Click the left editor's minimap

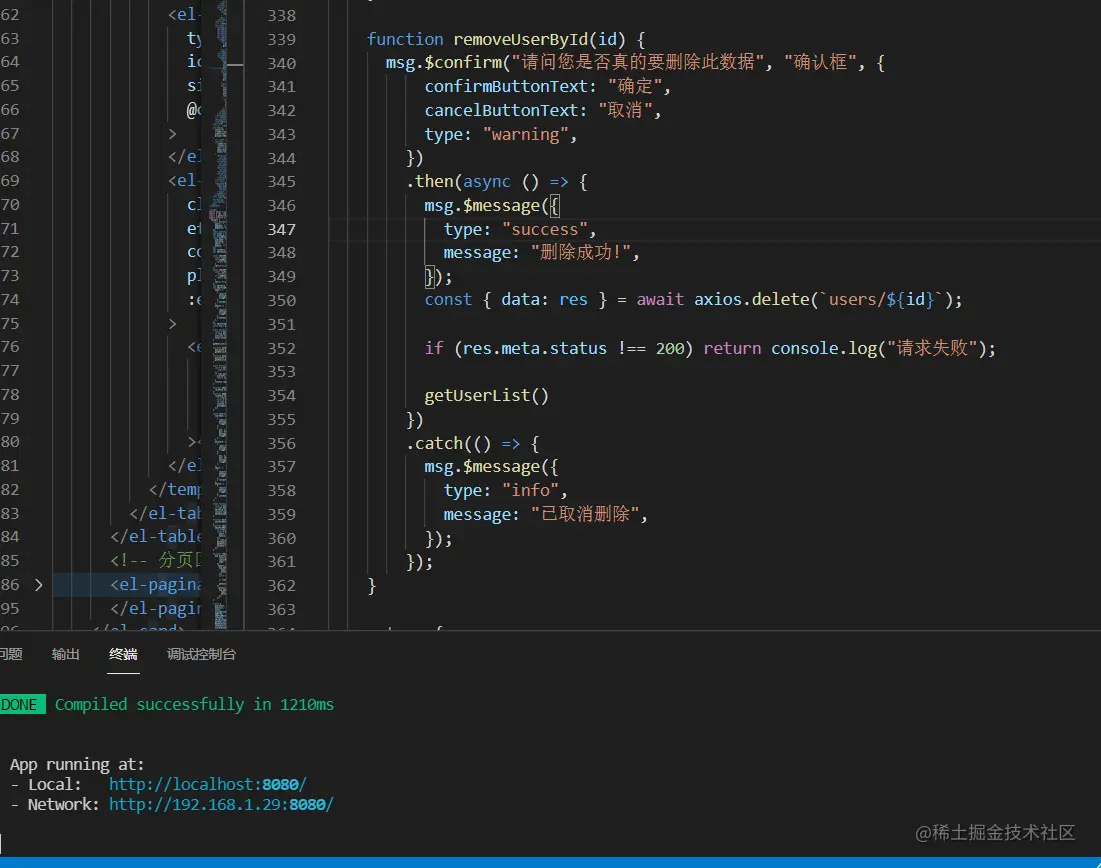click(x=220, y=315)
